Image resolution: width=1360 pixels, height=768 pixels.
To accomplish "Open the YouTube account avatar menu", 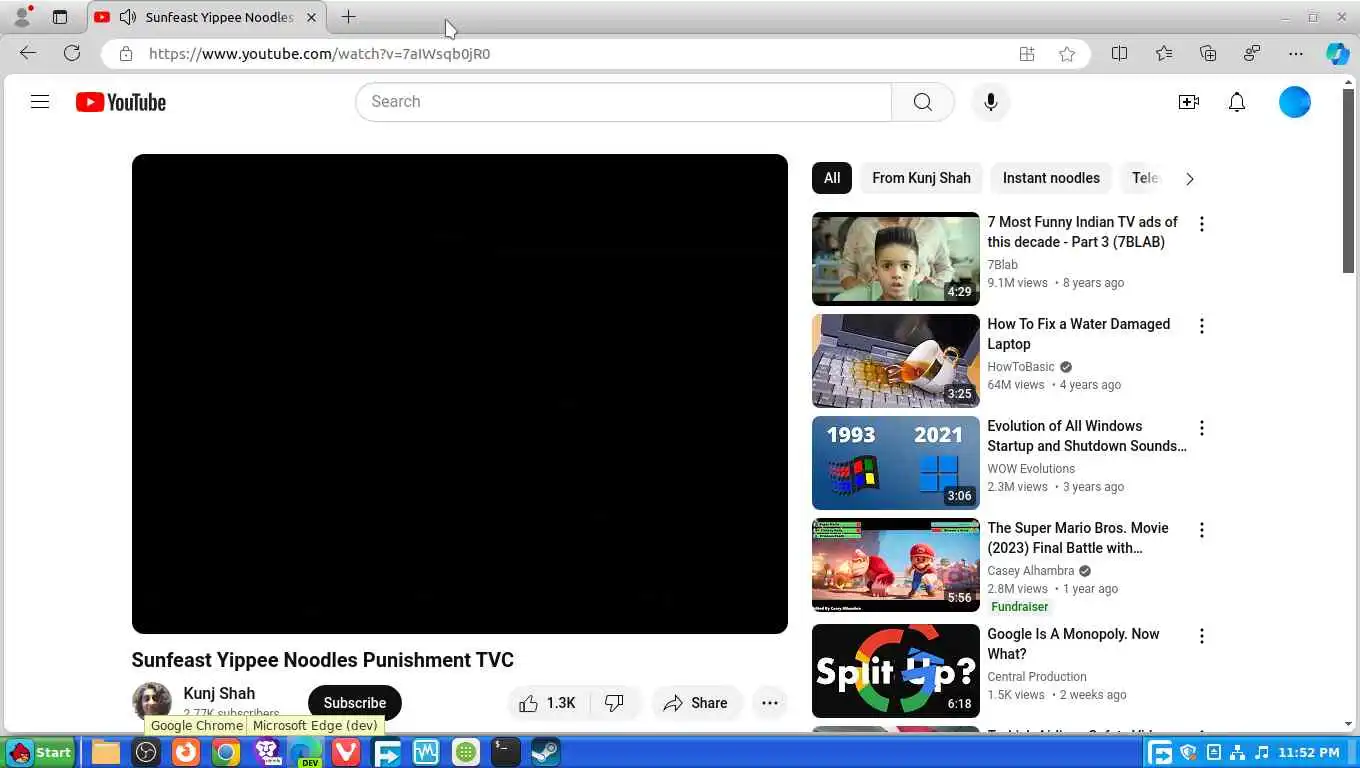I will 1295,102.
